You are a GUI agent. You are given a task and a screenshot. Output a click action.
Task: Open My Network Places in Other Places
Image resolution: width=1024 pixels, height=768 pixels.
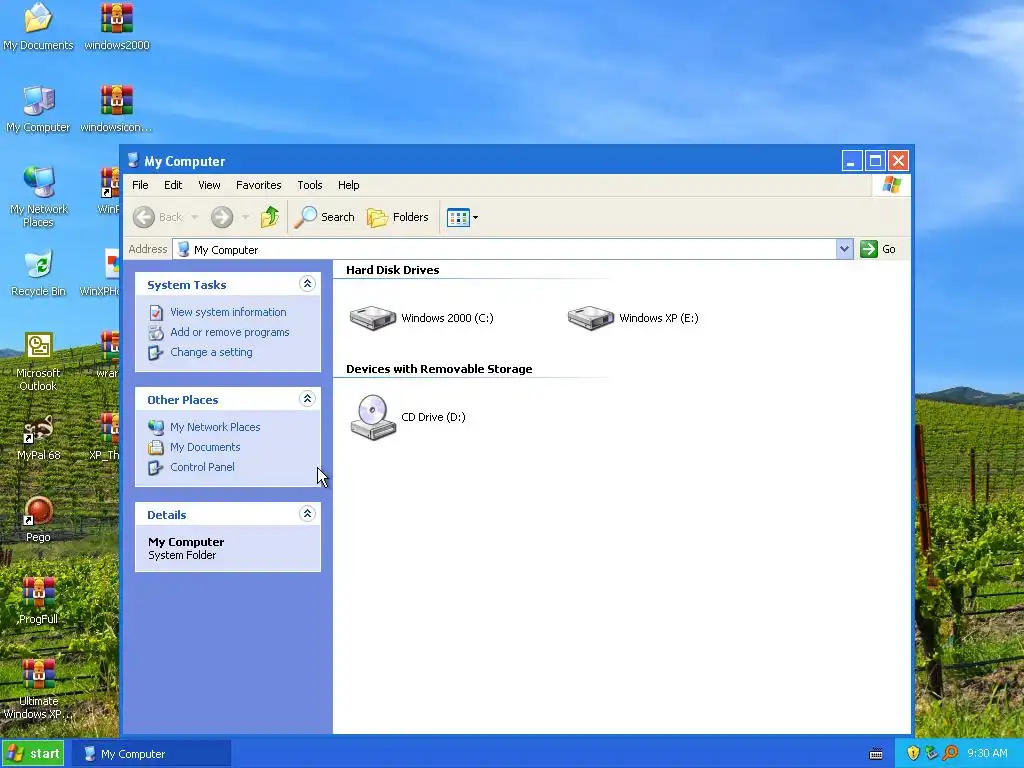point(215,427)
